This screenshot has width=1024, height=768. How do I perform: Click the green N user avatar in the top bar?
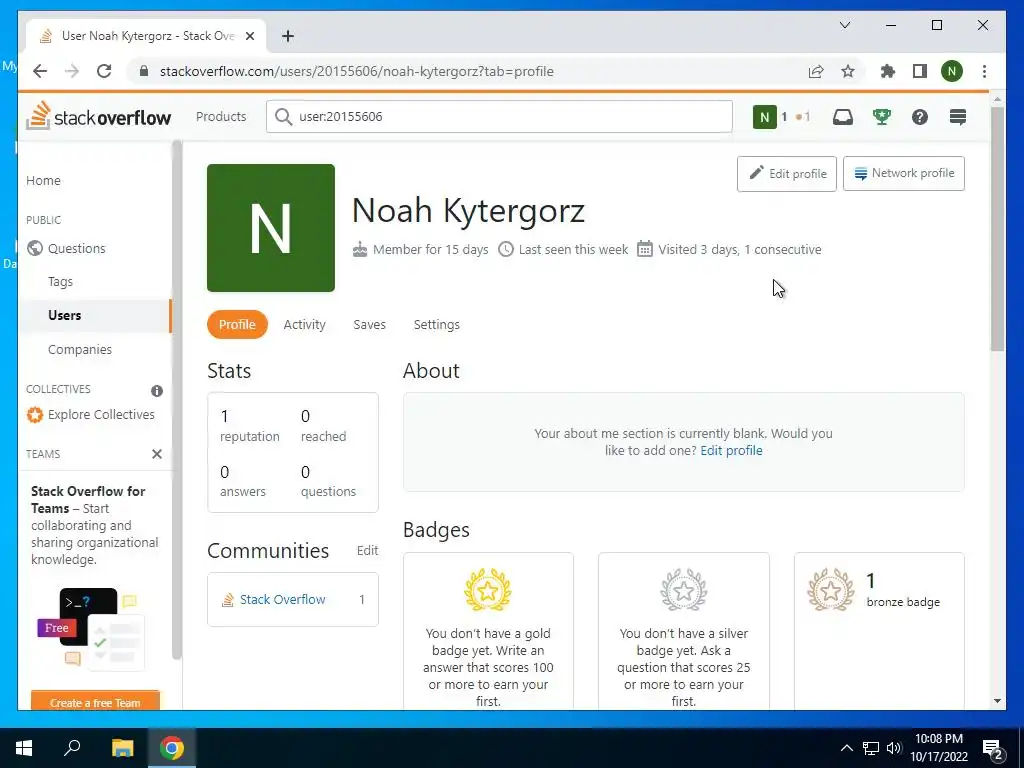pyautogui.click(x=764, y=117)
